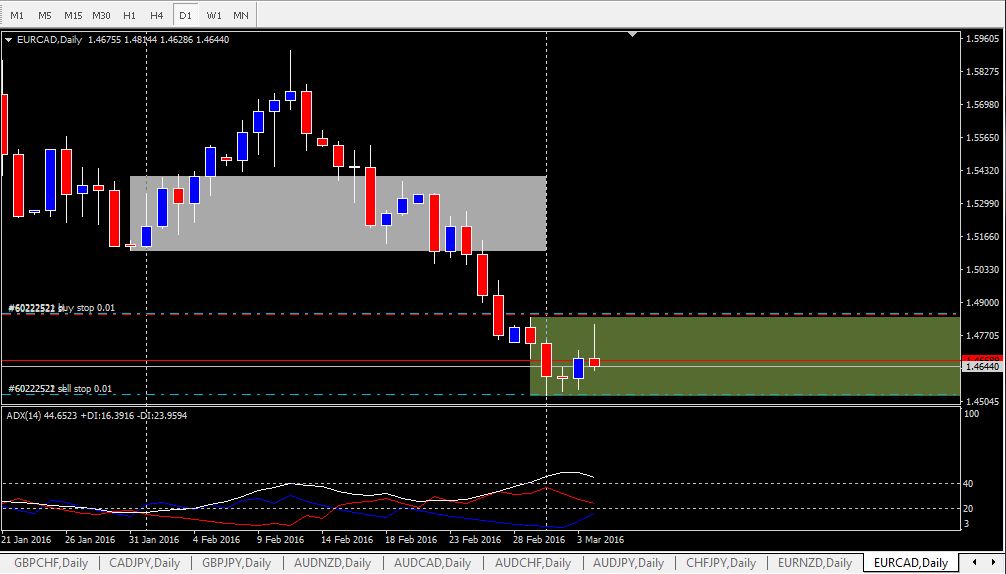Click the chart shift triangle marker at top
The height and width of the screenshot is (574, 1006).
click(x=632, y=35)
